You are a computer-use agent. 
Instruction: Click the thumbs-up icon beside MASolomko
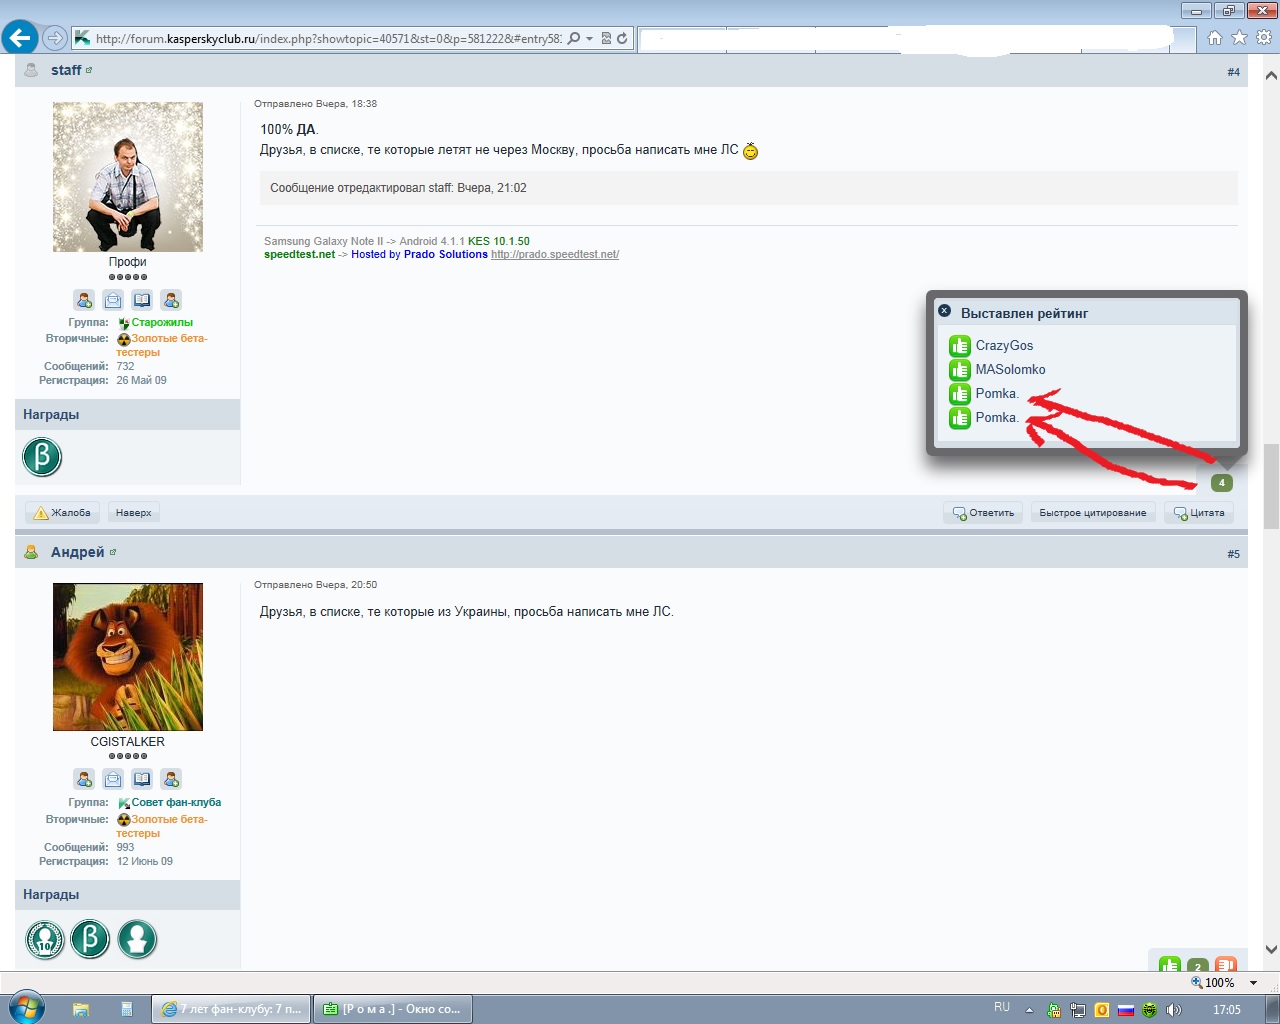[960, 370]
